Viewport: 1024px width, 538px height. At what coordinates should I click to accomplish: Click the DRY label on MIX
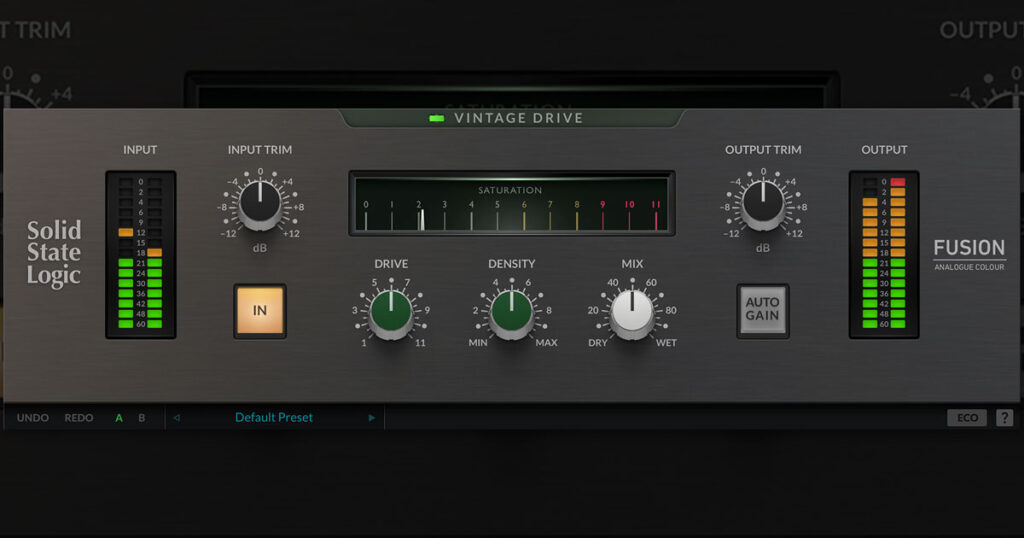coord(598,343)
